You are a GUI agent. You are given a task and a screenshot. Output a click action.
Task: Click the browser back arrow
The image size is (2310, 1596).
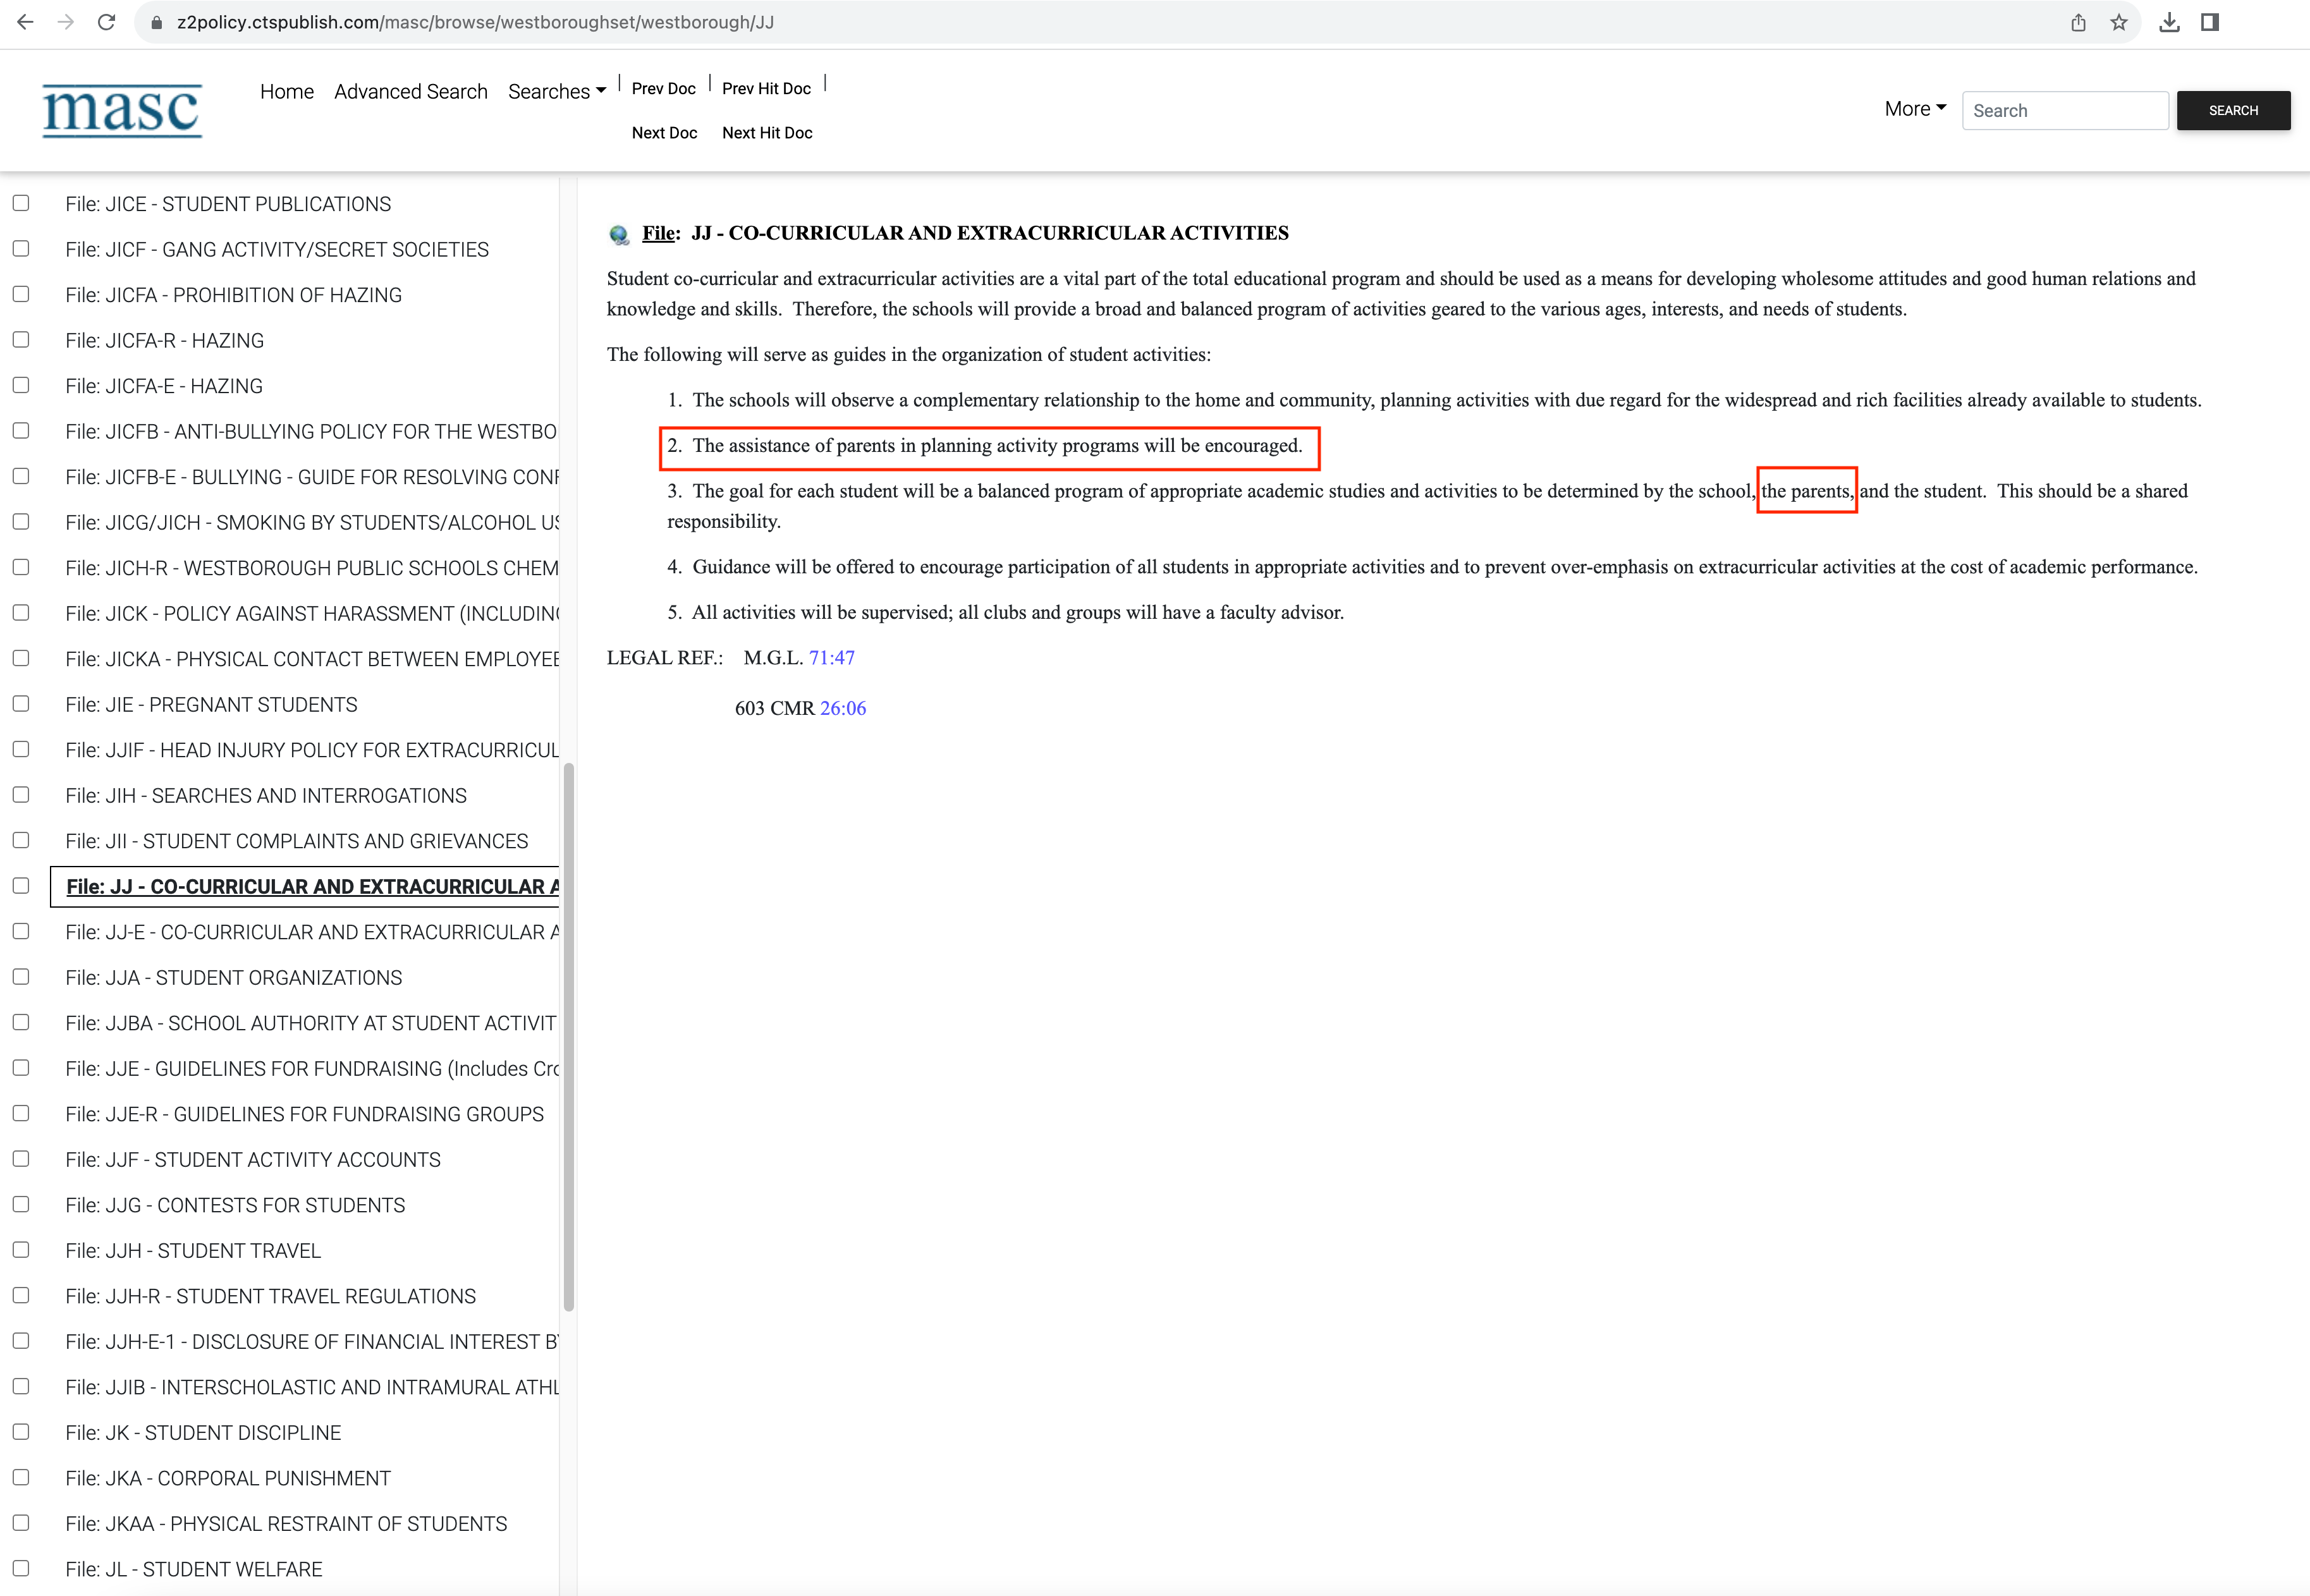click(25, 22)
